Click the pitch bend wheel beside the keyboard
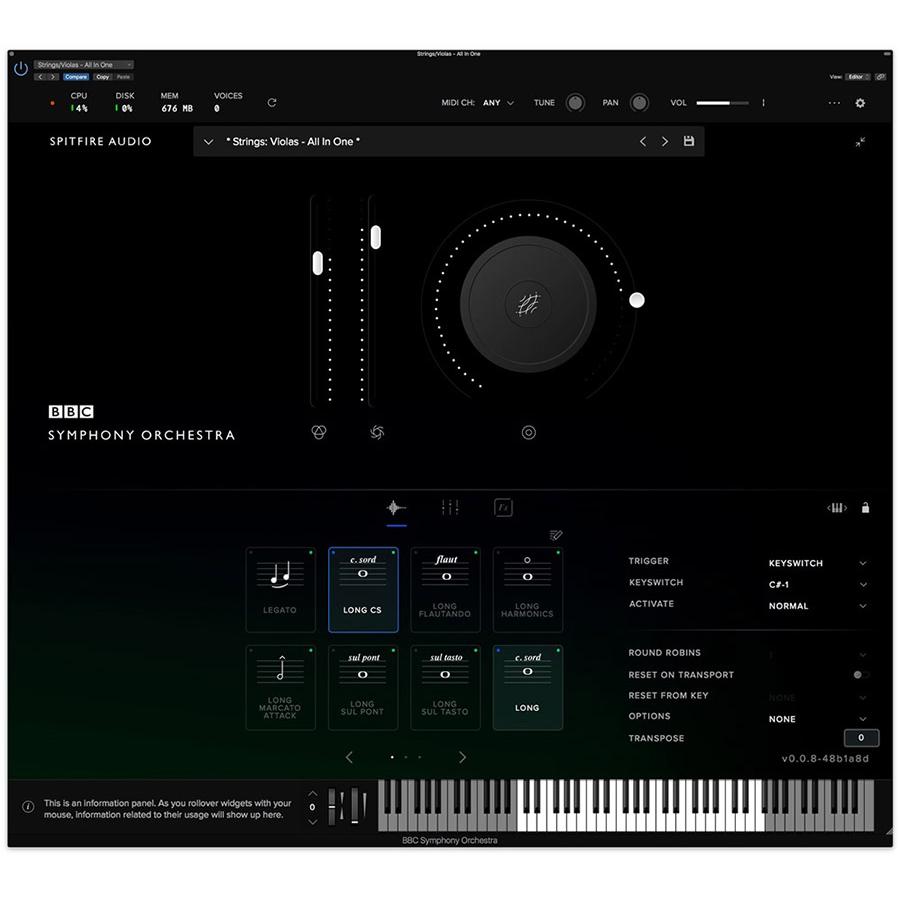The image size is (900, 900). click(x=332, y=806)
